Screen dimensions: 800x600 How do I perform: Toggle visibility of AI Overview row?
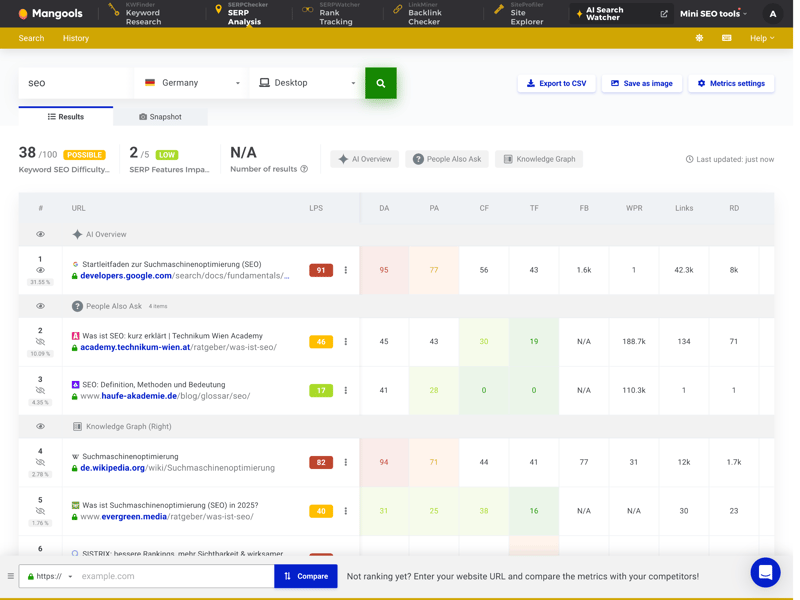coord(41,234)
